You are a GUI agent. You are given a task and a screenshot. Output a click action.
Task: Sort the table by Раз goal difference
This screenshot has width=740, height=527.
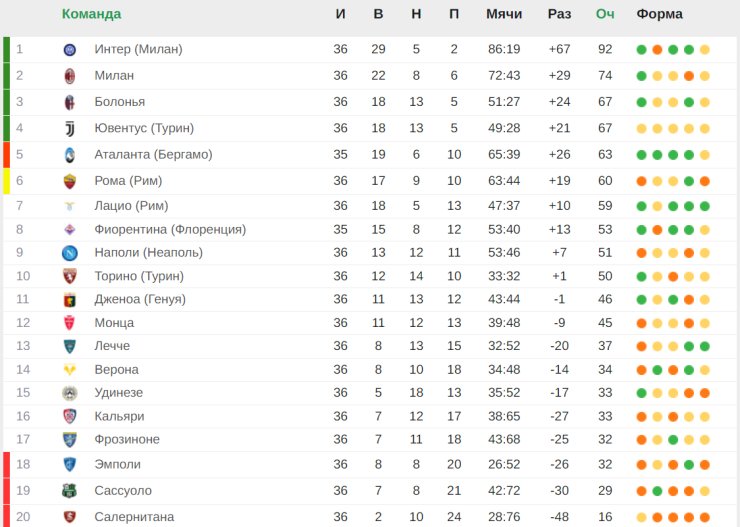point(559,14)
